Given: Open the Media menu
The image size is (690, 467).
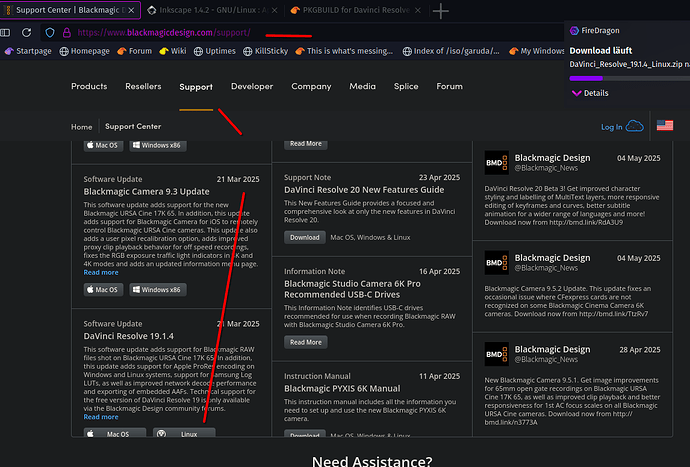Looking at the screenshot, I should pyautogui.click(x=363, y=86).
